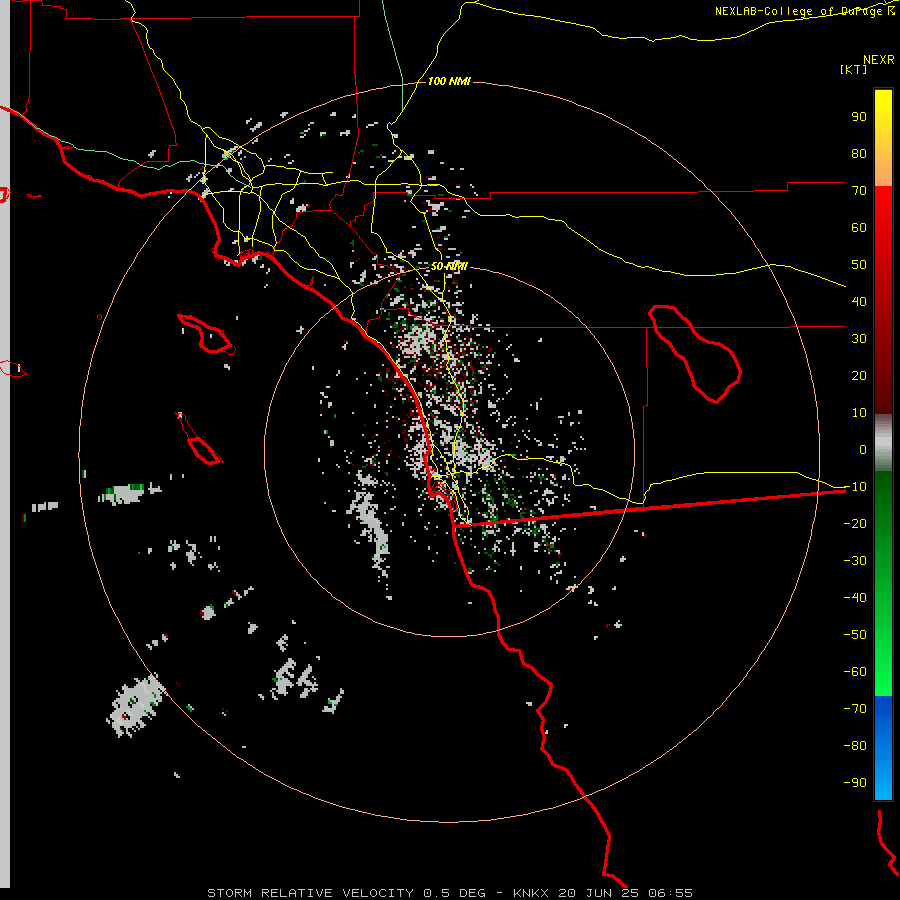The image size is (900, 900).
Task: Pick the gray zero-velocity segment of the color bar
Action: [x=883, y=443]
